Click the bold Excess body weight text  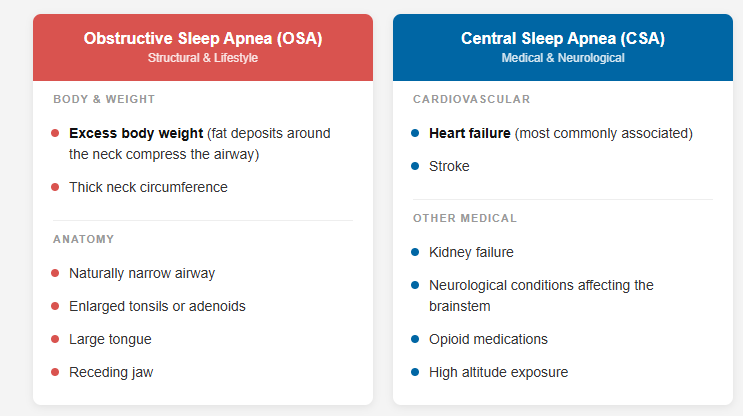(136, 133)
